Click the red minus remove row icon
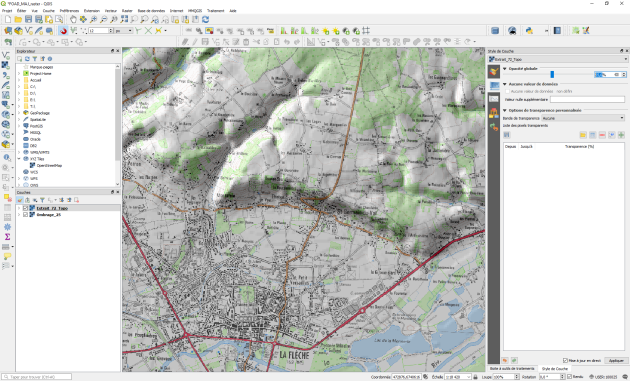 (x=601, y=135)
